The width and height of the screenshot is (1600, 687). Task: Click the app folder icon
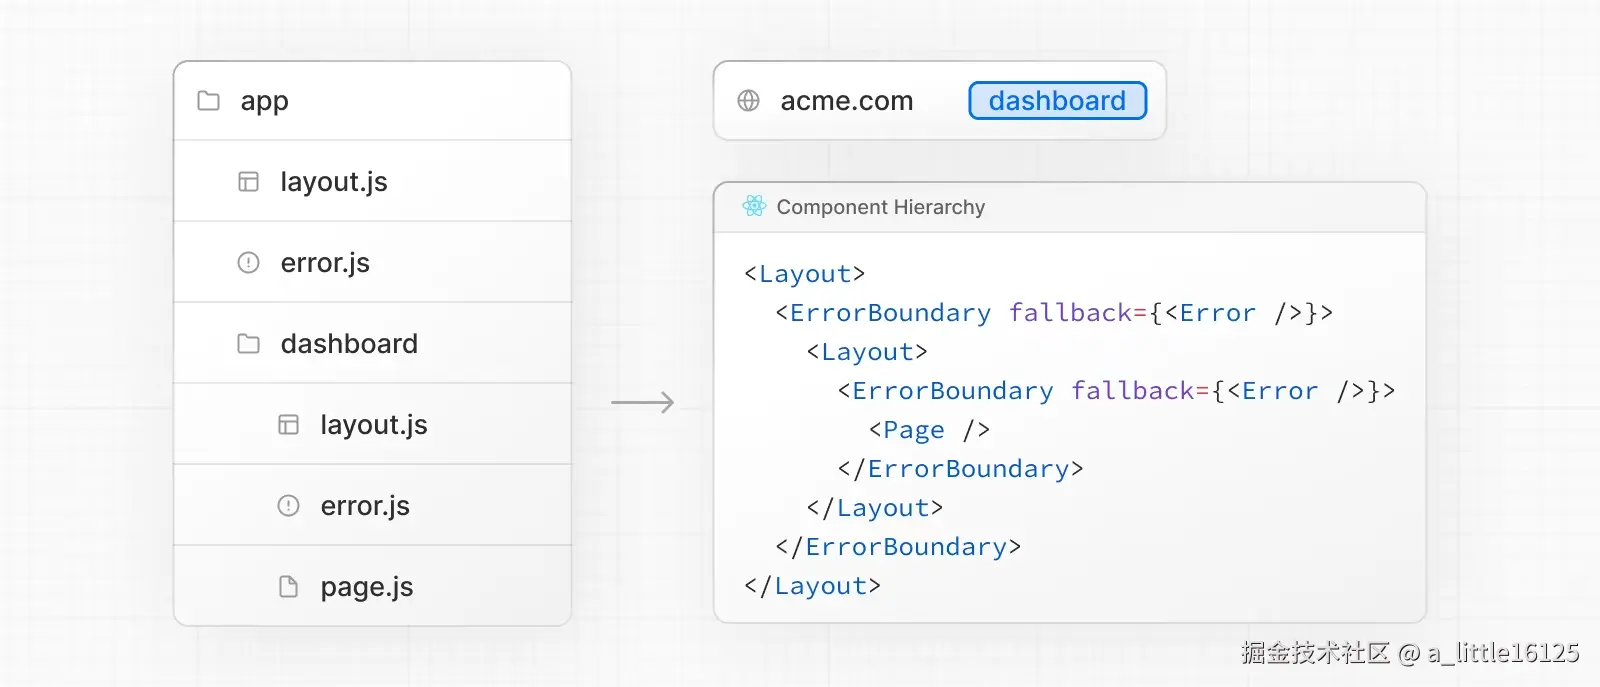(x=208, y=101)
